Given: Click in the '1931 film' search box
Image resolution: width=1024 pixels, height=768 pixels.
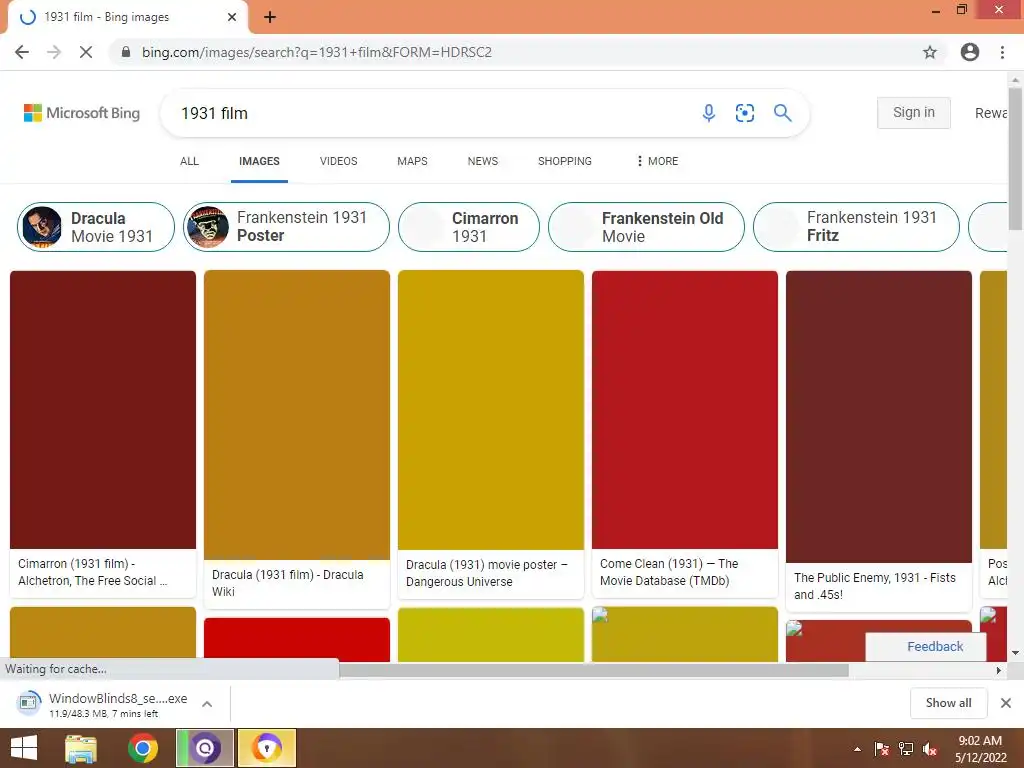Looking at the screenshot, I should [431, 113].
